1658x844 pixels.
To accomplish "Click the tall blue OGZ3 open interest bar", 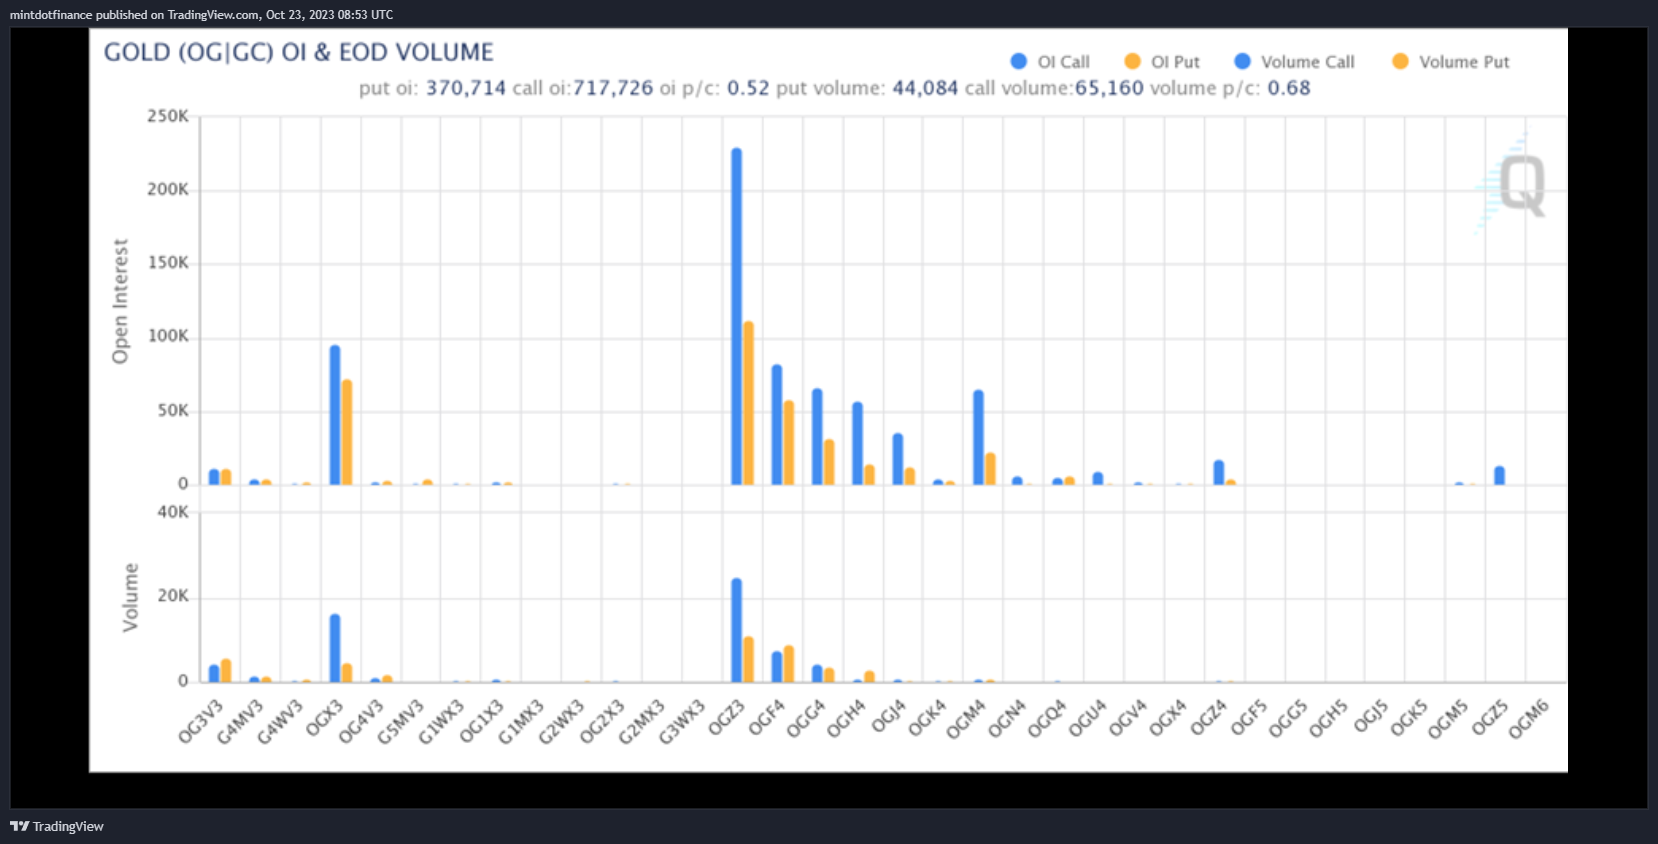I will pyautogui.click(x=737, y=317).
